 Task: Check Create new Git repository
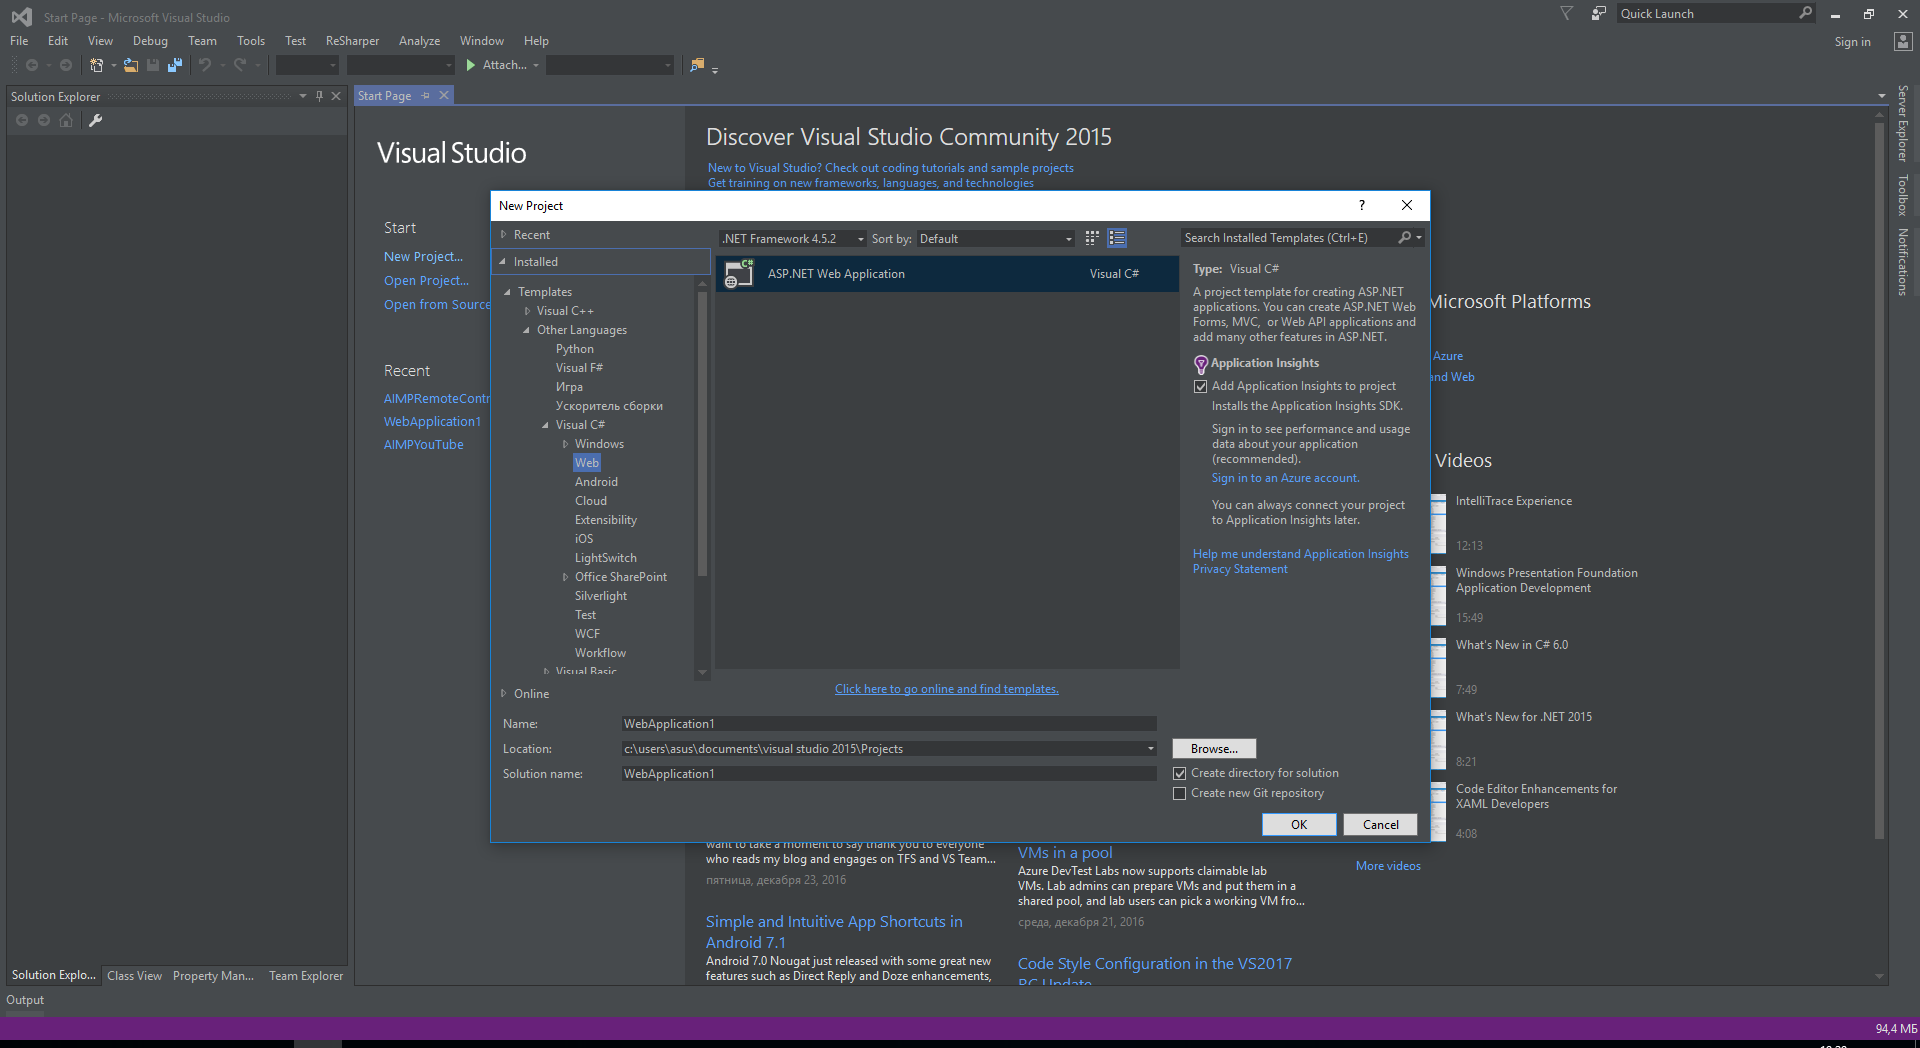coord(1180,793)
